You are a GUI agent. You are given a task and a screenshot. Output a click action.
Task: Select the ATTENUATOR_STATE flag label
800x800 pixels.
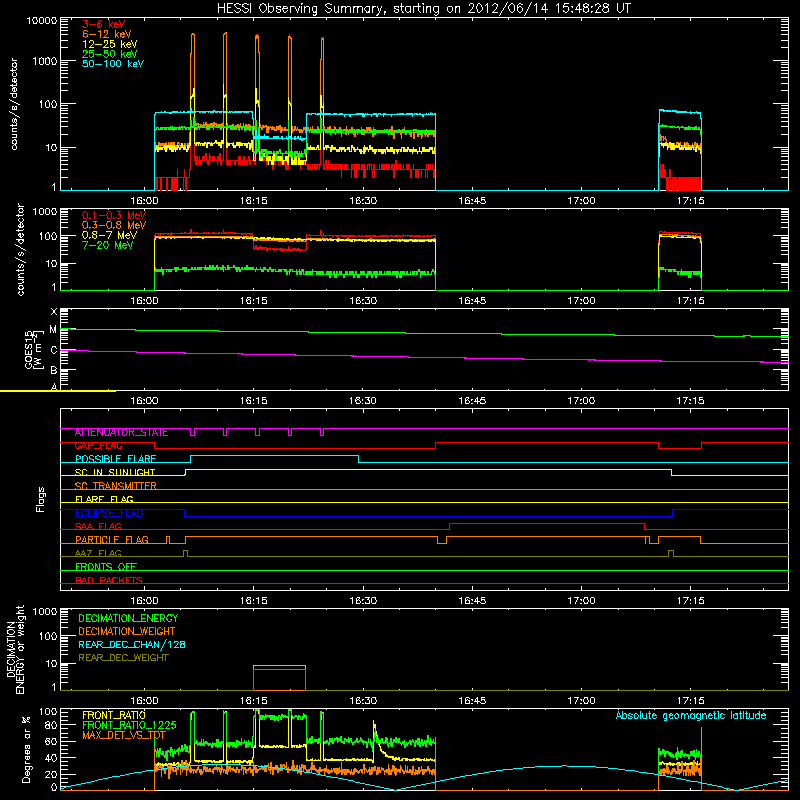(121, 432)
